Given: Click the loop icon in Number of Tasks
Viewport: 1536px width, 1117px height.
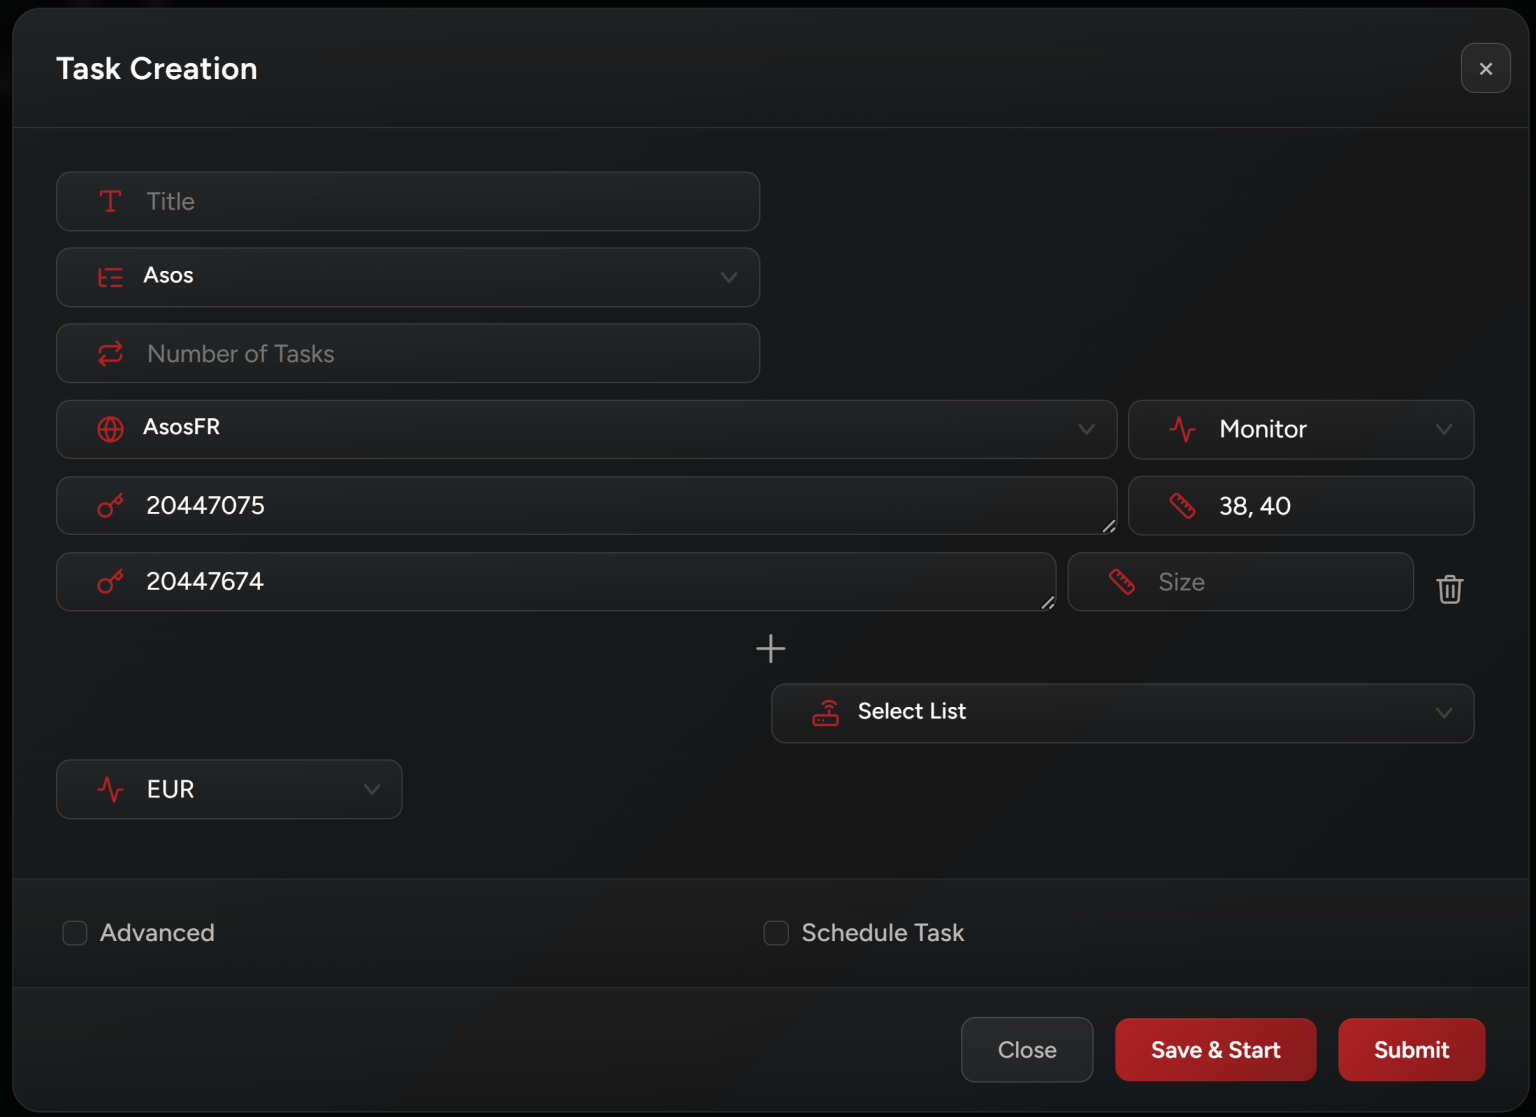Looking at the screenshot, I should 110,353.
